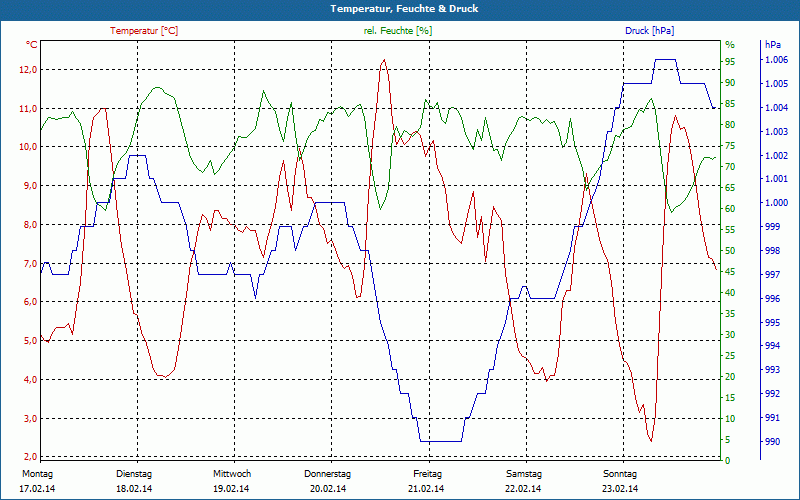Click the '70' humidity axis value

click(730, 167)
